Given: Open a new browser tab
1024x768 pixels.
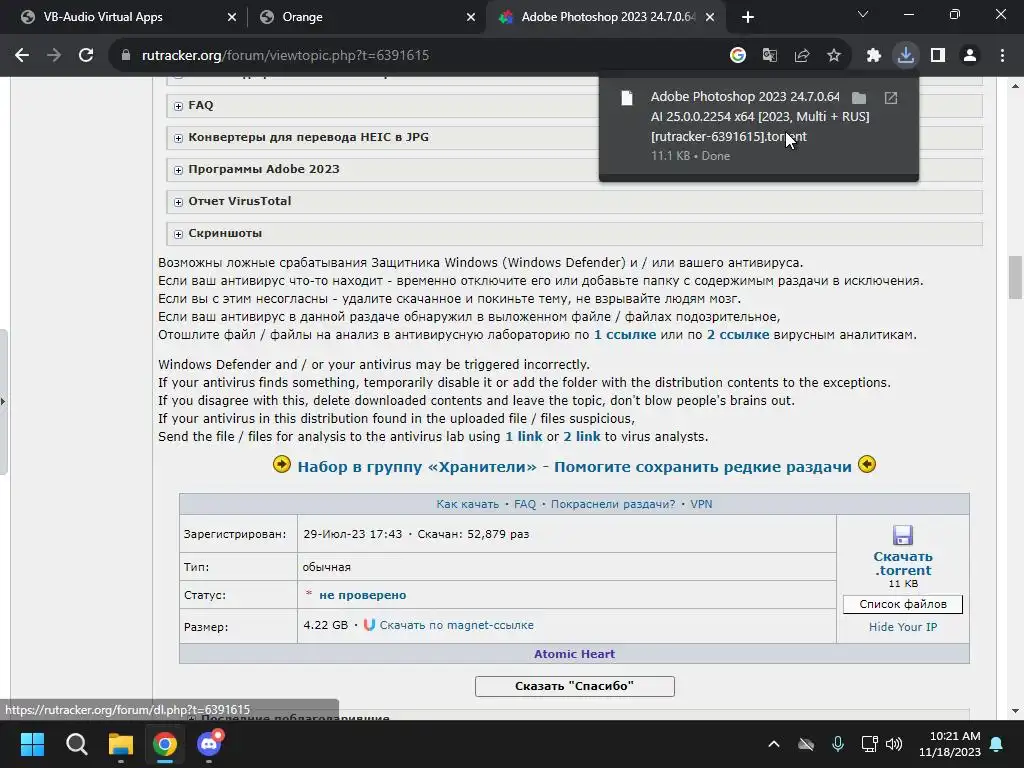Looking at the screenshot, I should pyautogui.click(x=748, y=17).
